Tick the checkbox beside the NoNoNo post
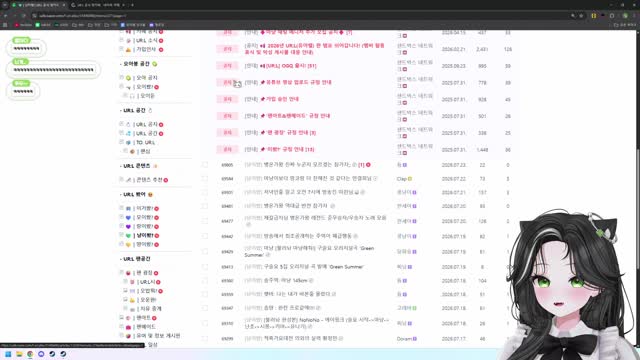The width and height of the screenshot is (640, 360). pos(205,323)
